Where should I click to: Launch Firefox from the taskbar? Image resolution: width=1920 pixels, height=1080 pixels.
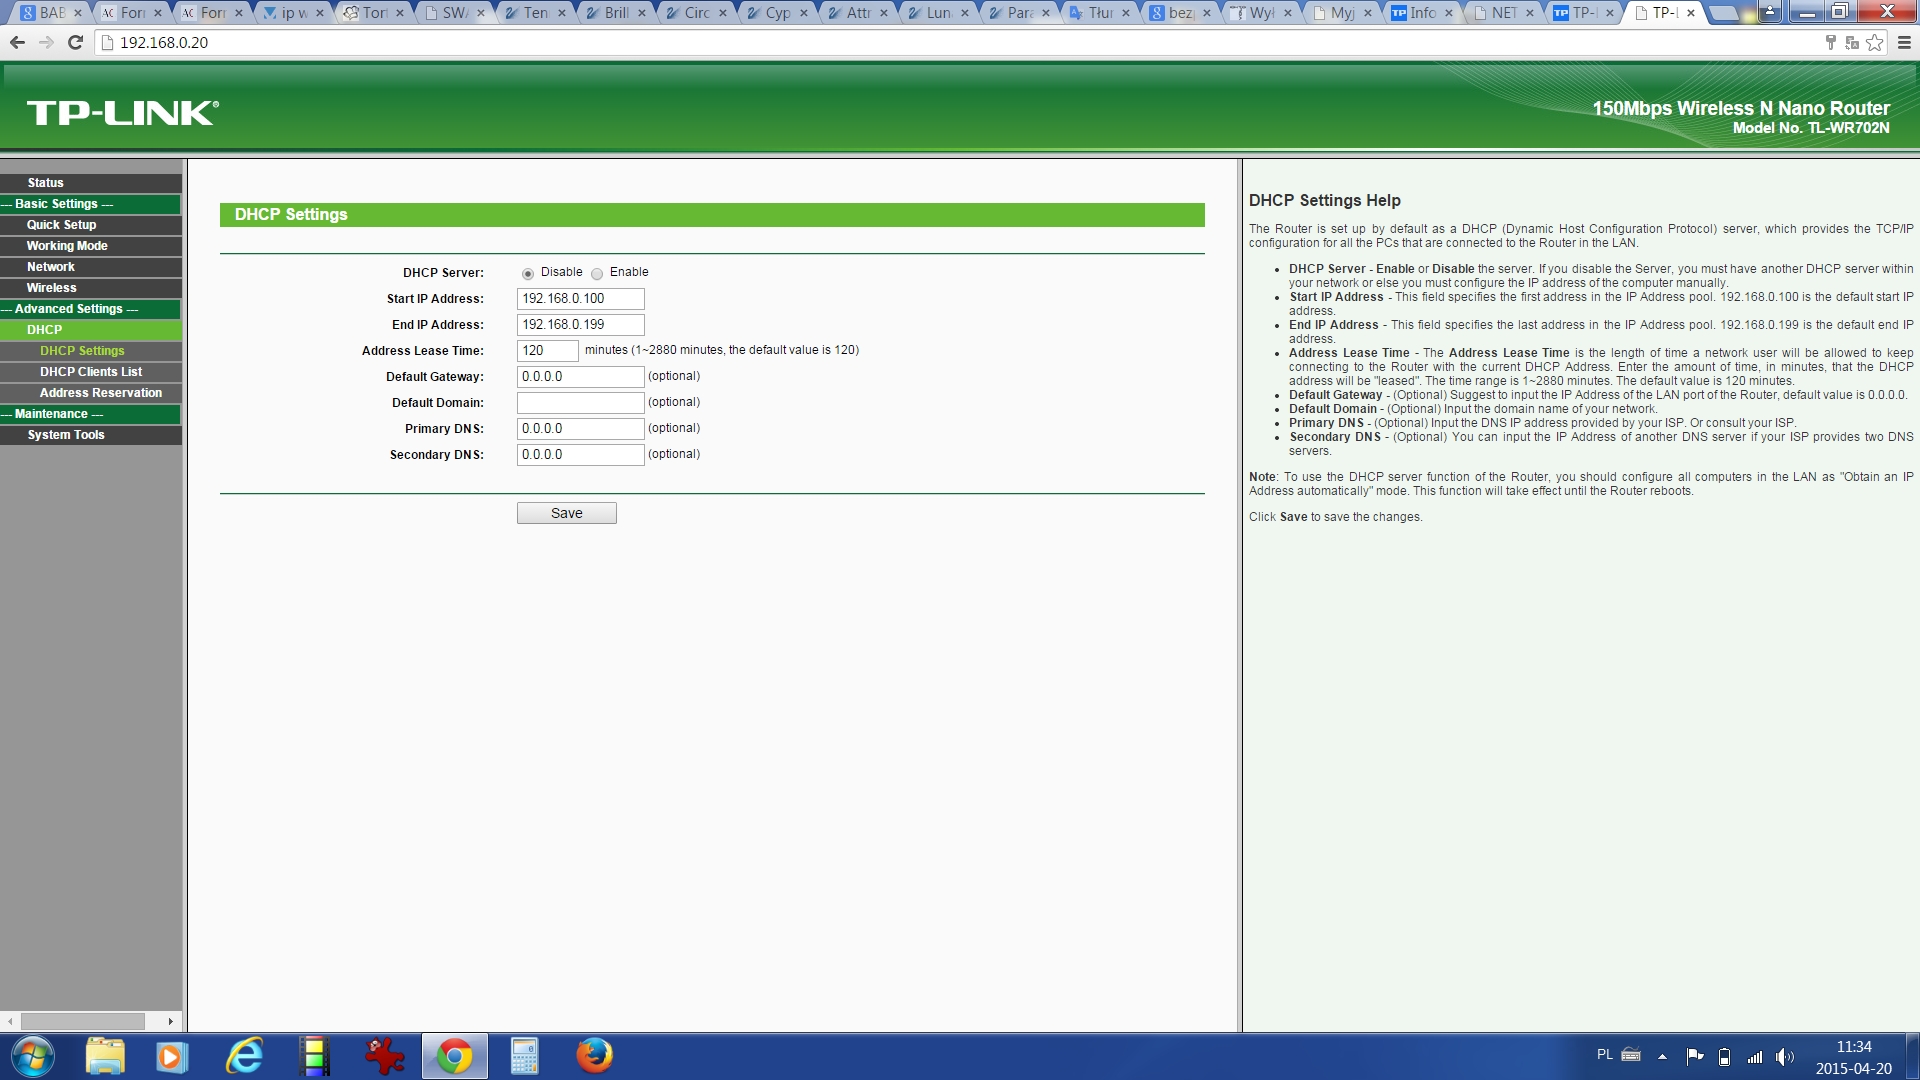[594, 1056]
